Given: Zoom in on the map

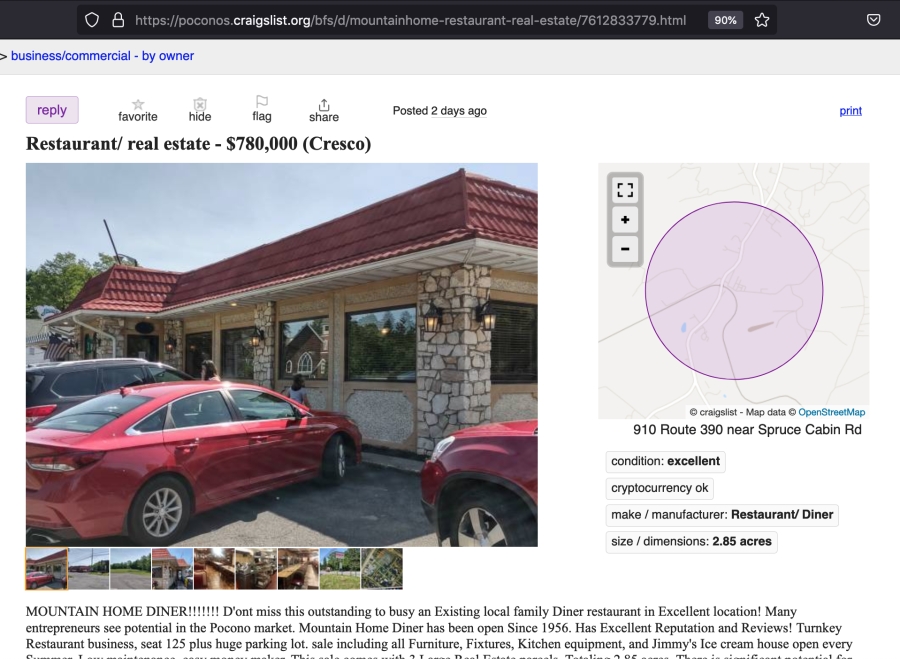Looking at the screenshot, I should [x=625, y=220].
